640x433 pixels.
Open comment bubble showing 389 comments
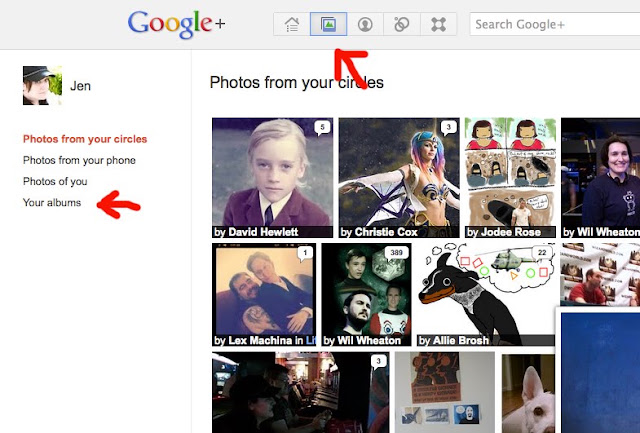(x=396, y=253)
